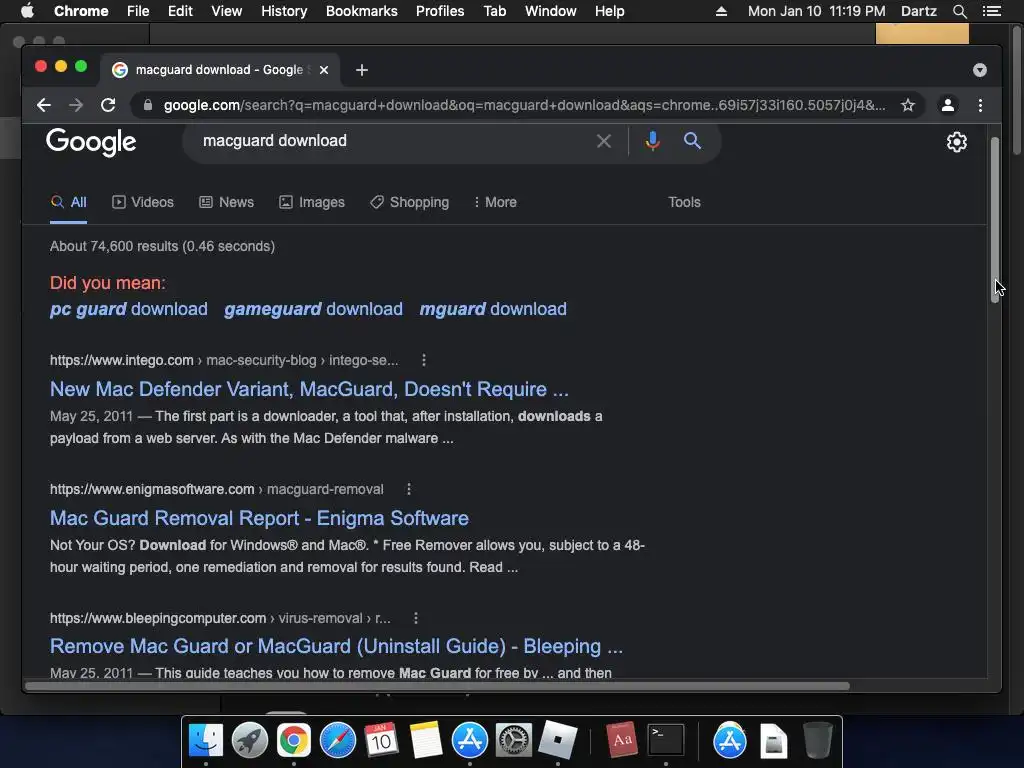Open the Tools search options
1024x768 pixels.
coord(684,202)
